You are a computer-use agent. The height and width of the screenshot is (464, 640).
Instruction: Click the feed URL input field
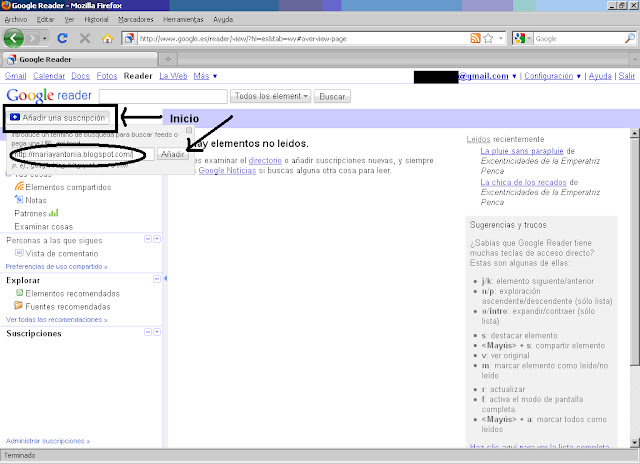[x=83, y=154]
